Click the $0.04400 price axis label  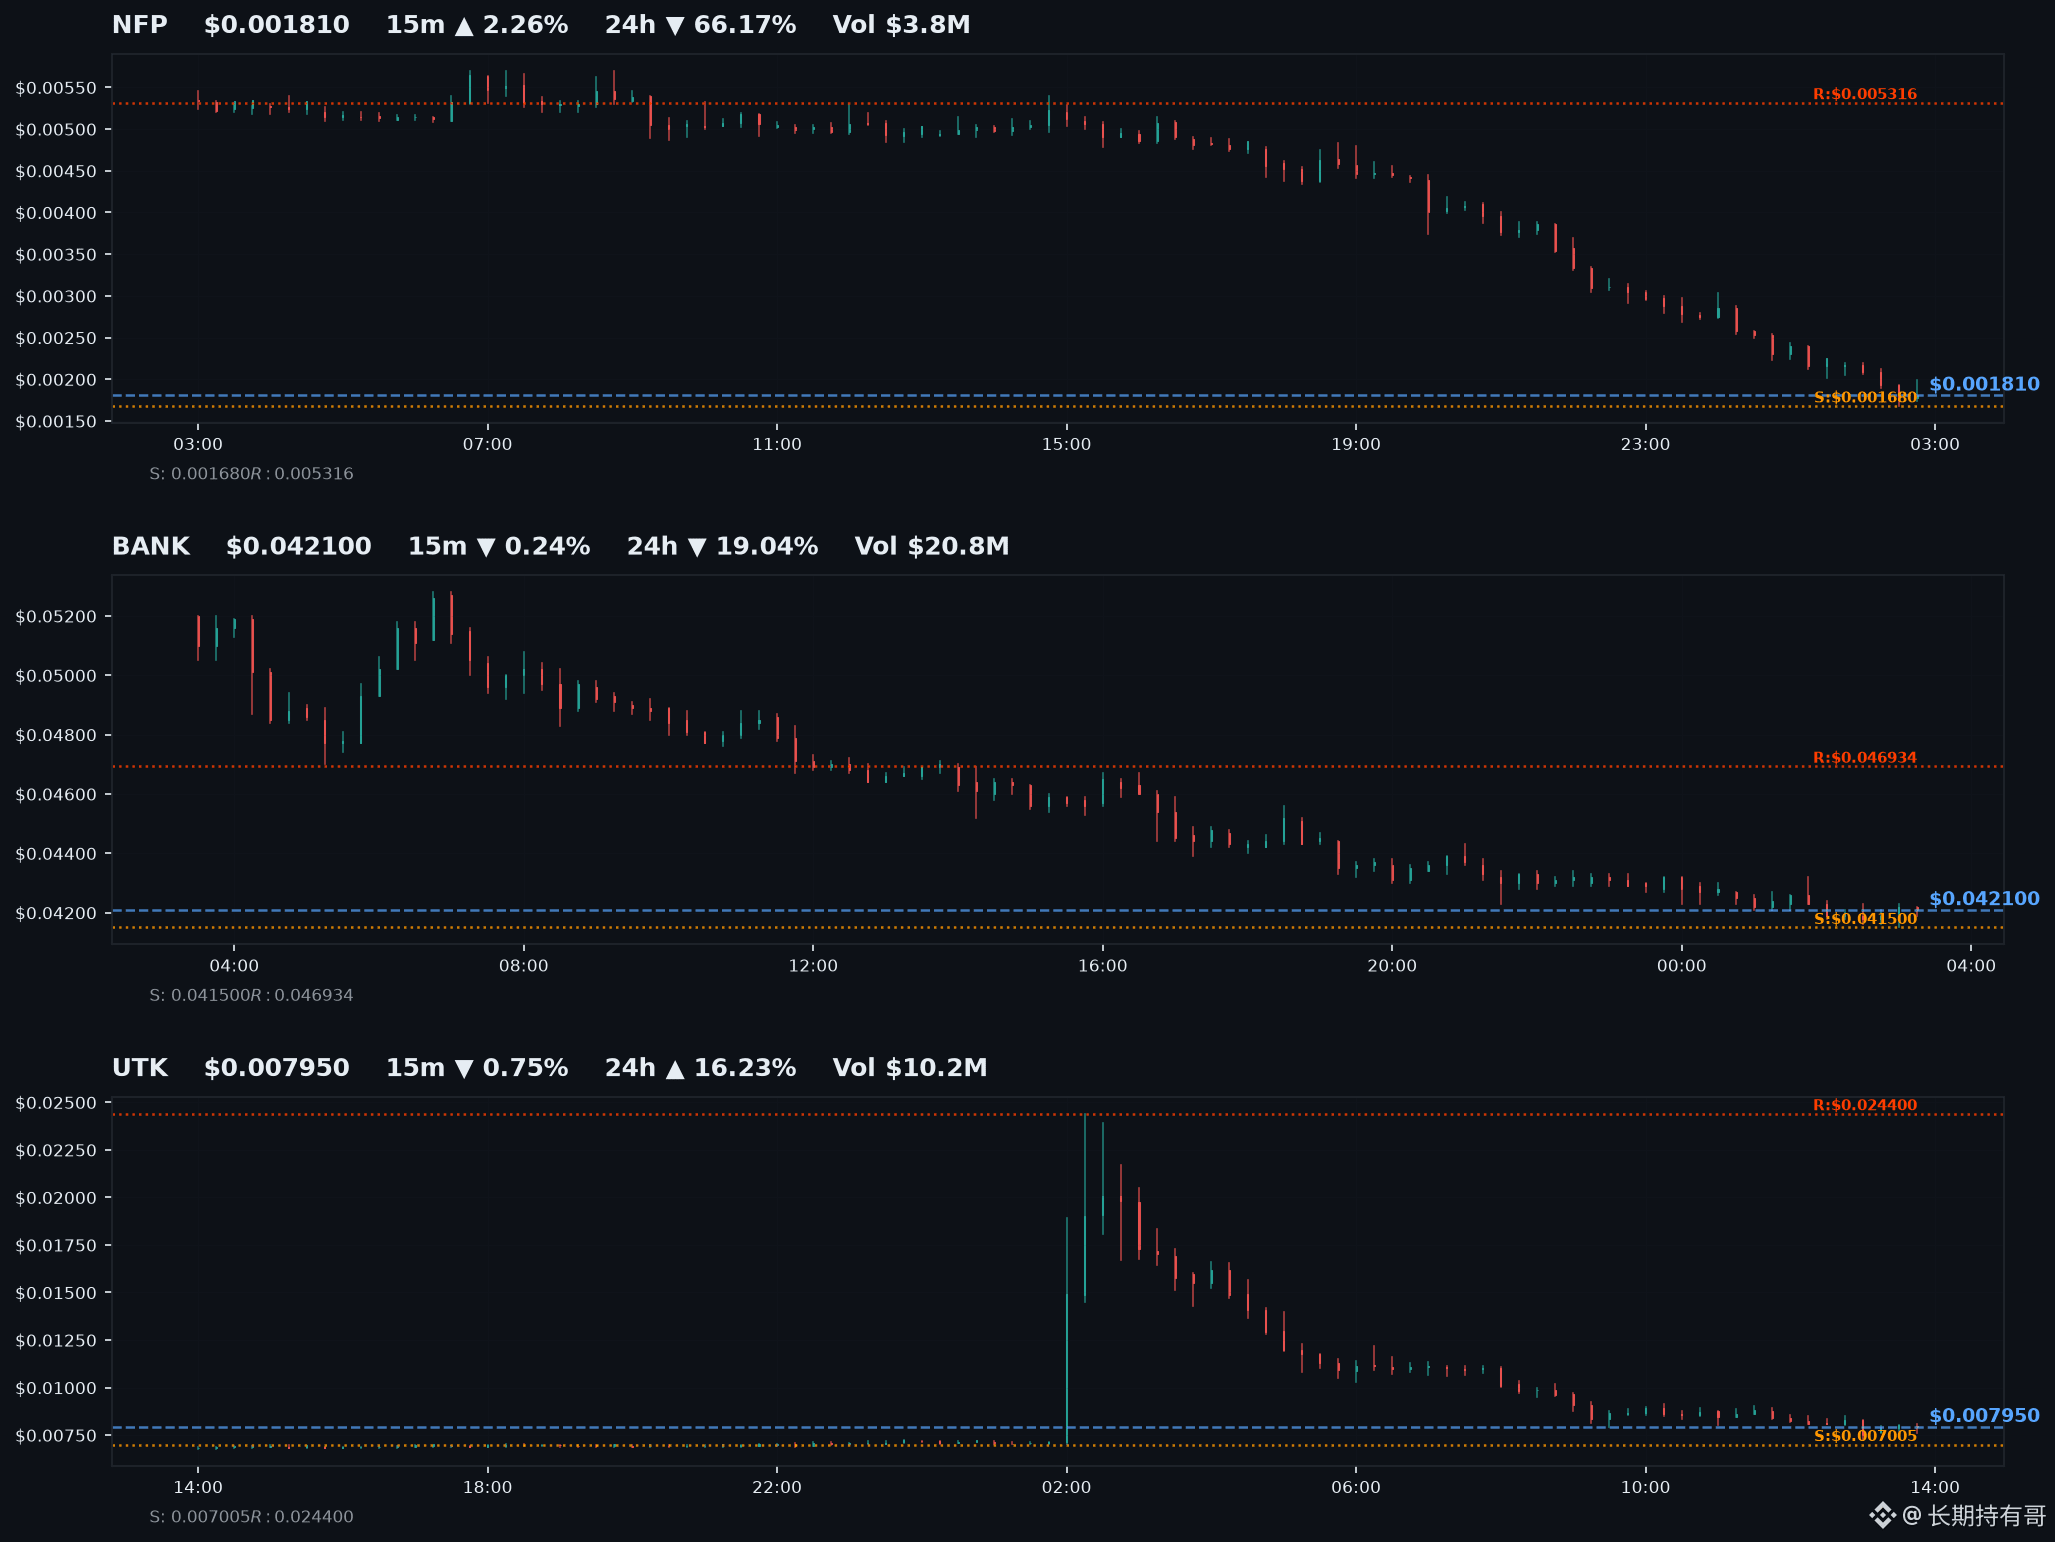click(56, 854)
